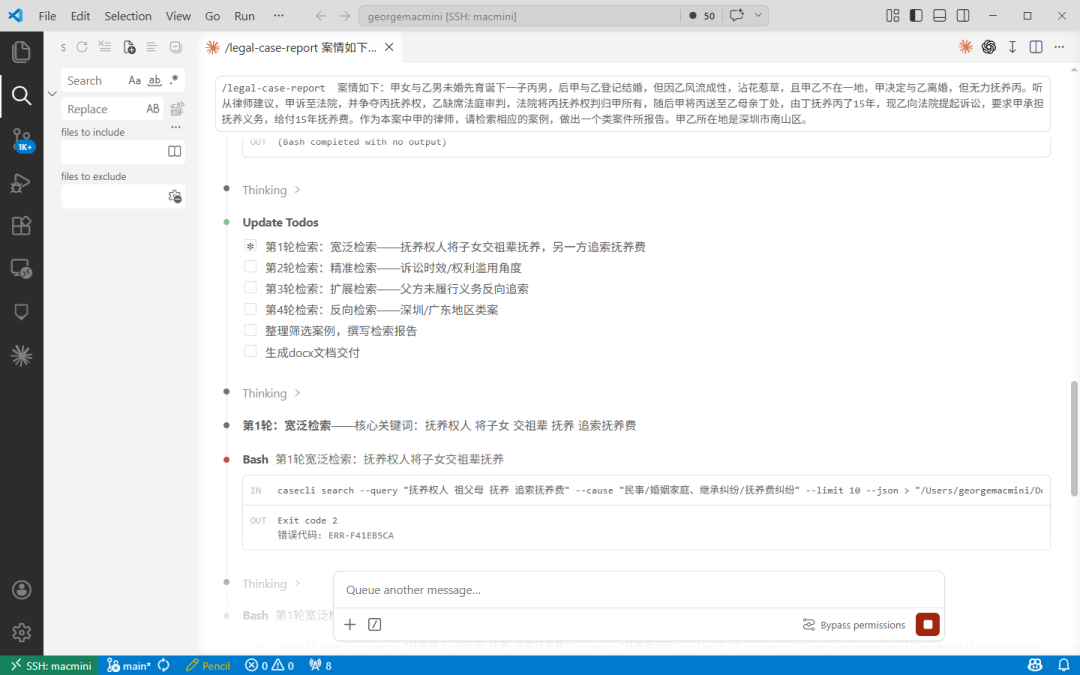The height and width of the screenshot is (675, 1080).
Task: Select the Search view icon in activity bar
Action: (21, 96)
